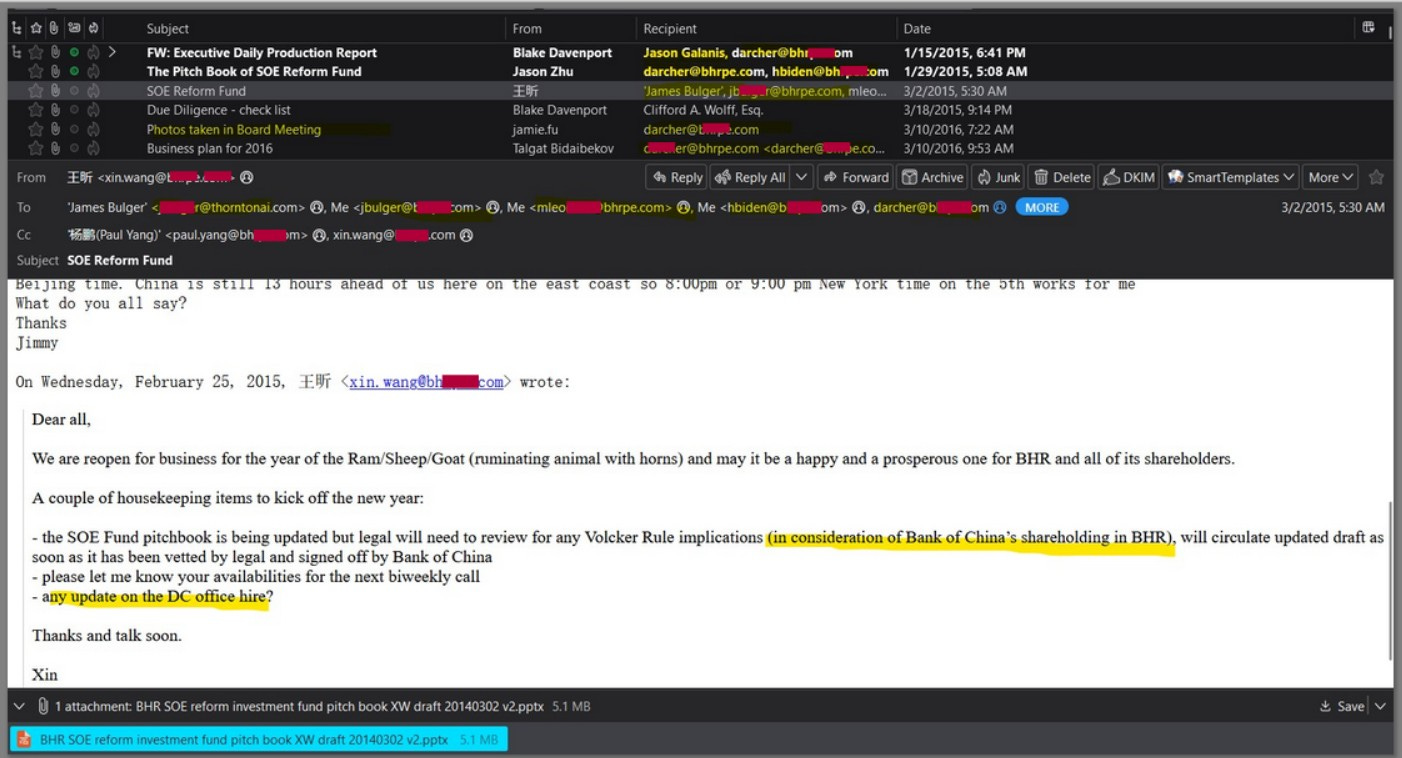Click the thread icon on the FW: Executive row

tap(16, 52)
